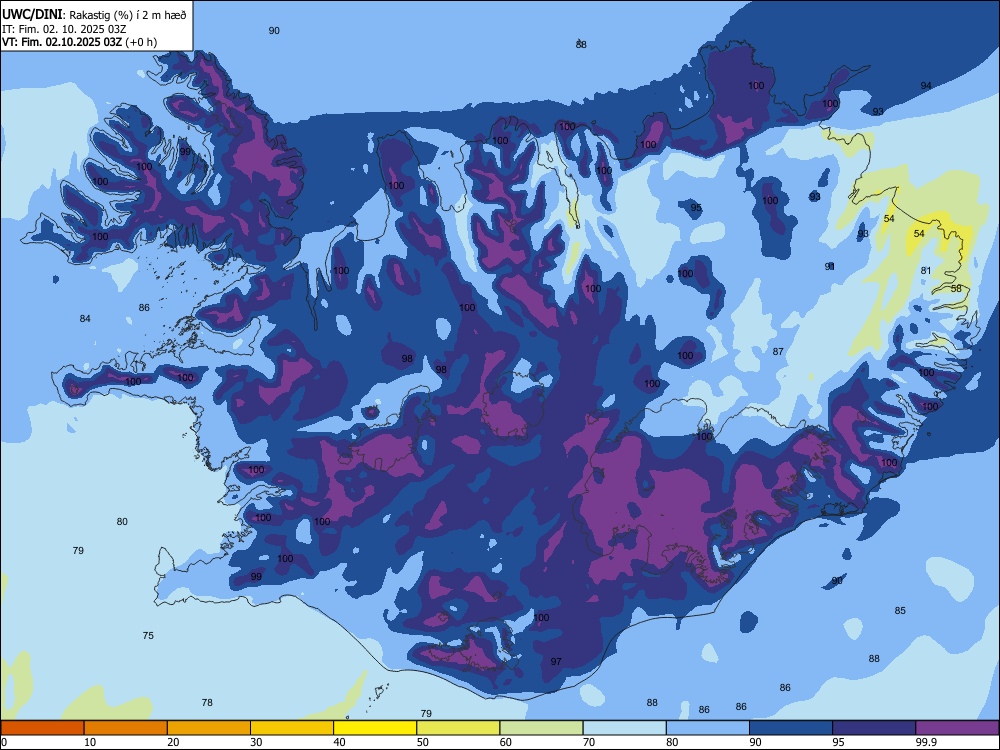Click the medium blue 90–95 legend swatch
This screenshot has height=750, width=1000.
(791, 728)
